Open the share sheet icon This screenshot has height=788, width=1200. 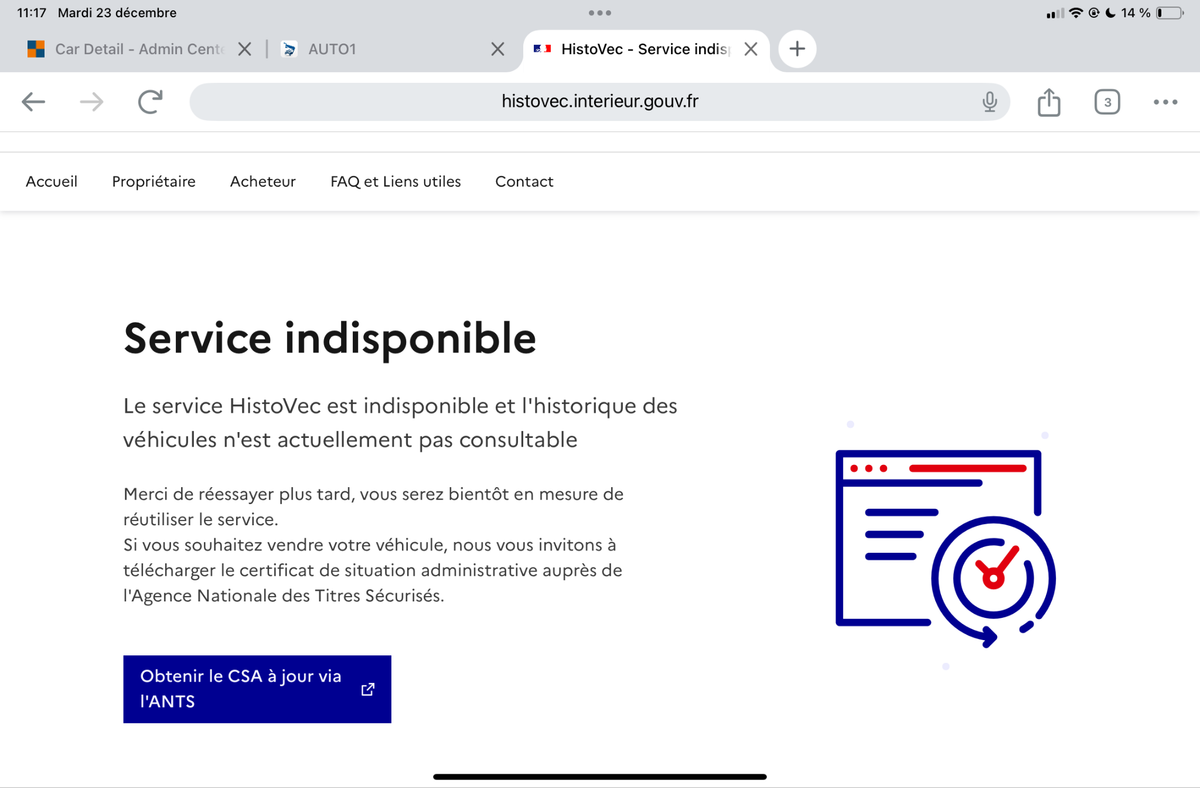1048,102
